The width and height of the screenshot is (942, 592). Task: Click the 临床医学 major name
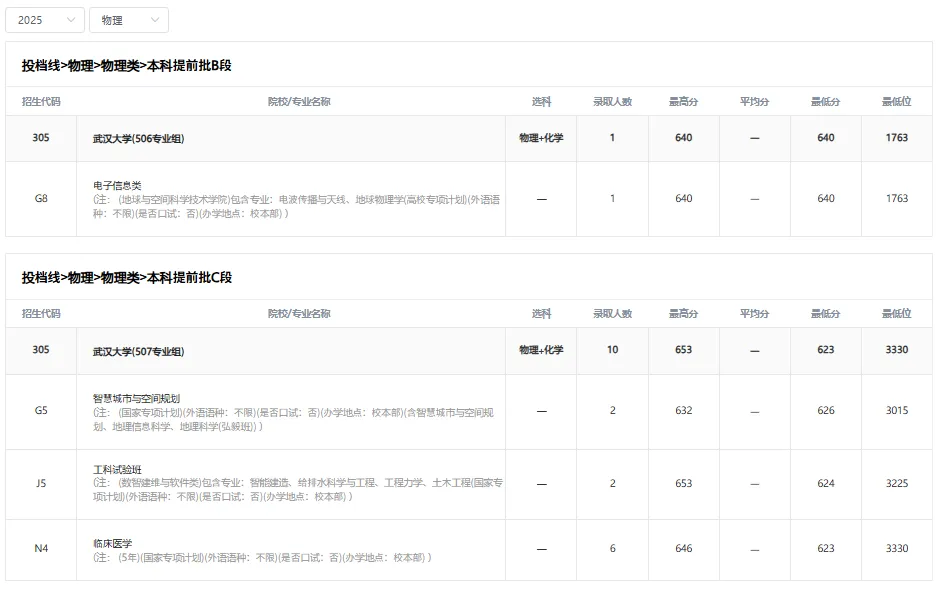112,543
